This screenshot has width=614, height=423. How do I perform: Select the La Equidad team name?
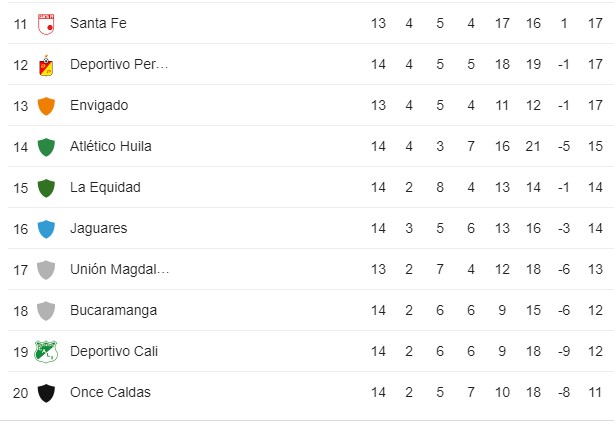click(x=105, y=187)
